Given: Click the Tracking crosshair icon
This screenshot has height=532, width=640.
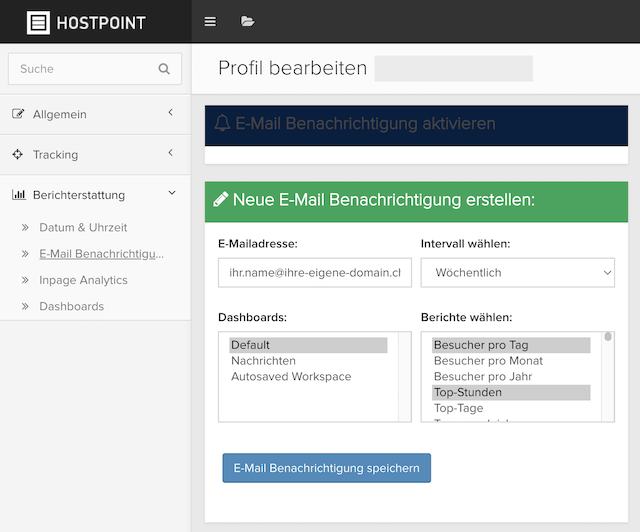Looking at the screenshot, I should tap(18, 154).
